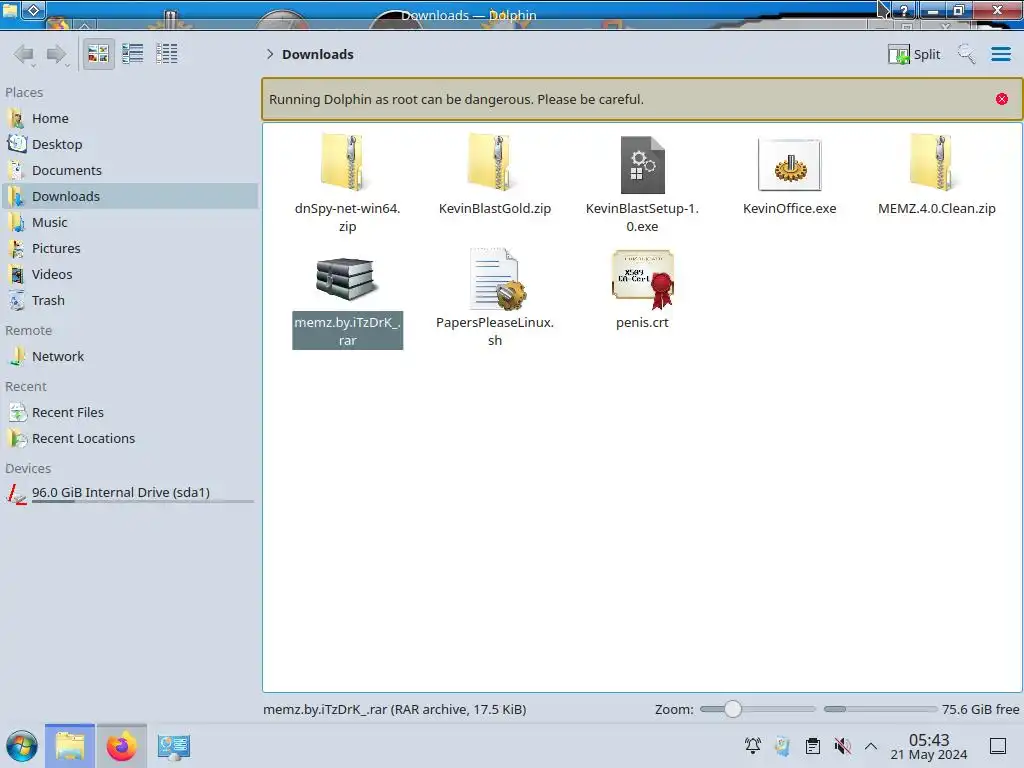Open the clipboard tray icon

point(812,745)
